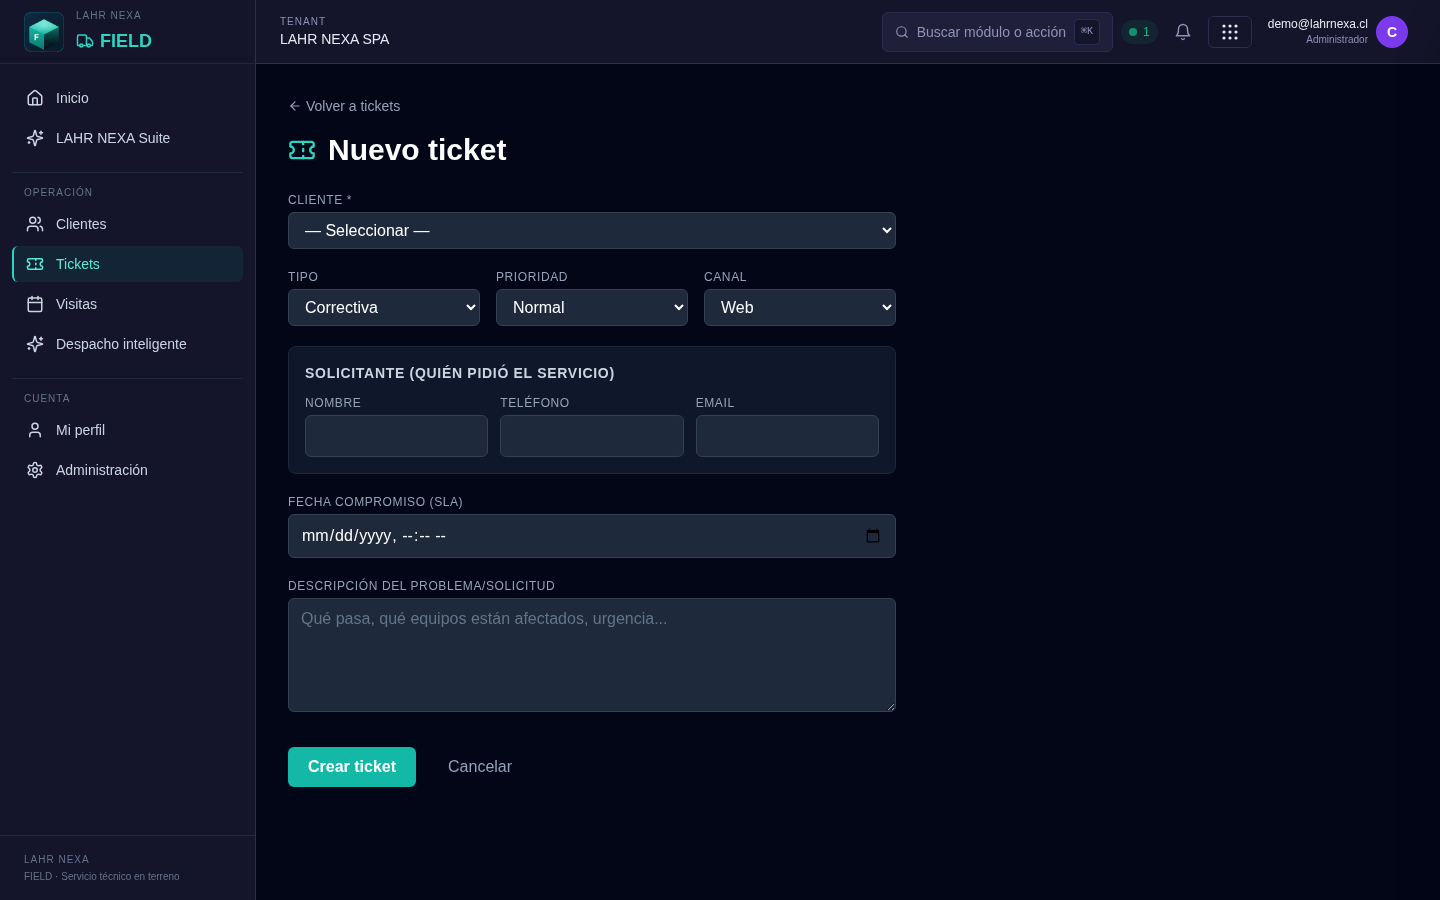Click the Inicio home icon

(x=35, y=98)
